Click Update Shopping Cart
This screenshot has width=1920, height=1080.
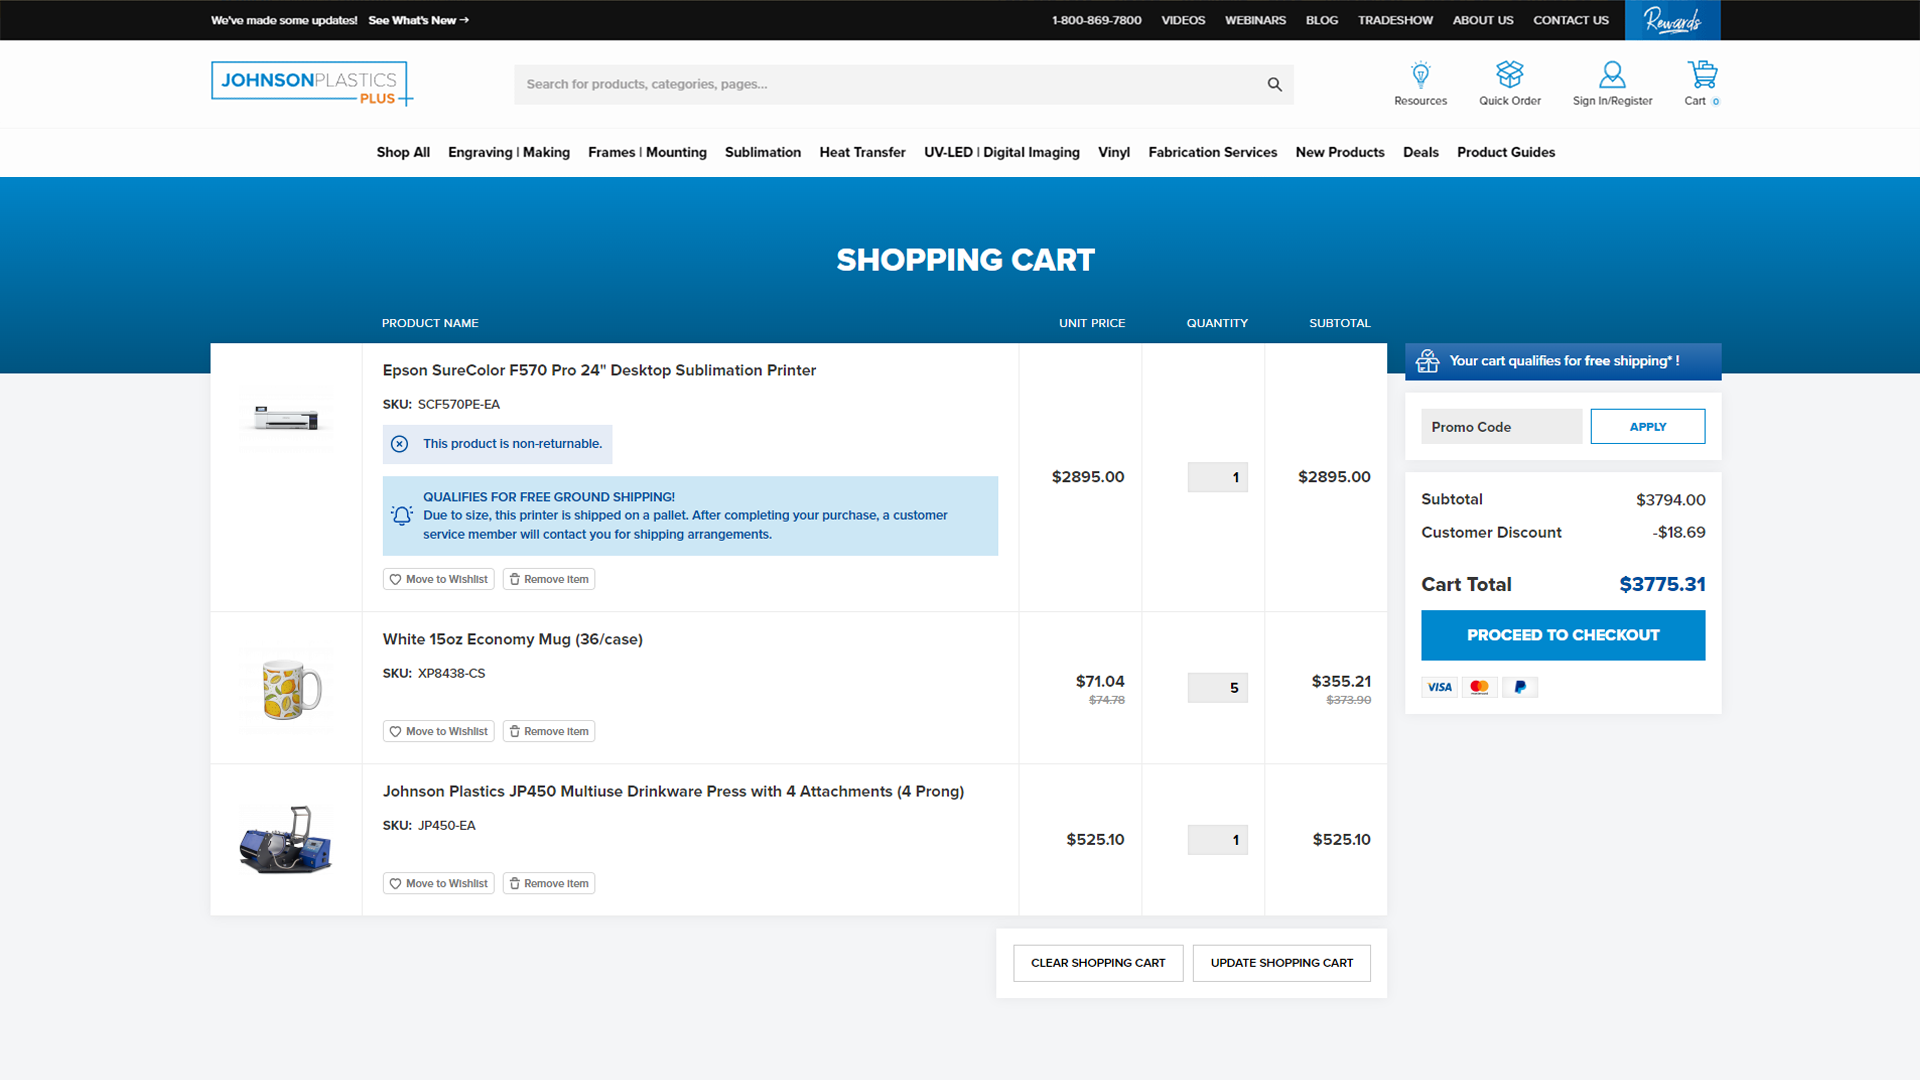[x=1281, y=963]
